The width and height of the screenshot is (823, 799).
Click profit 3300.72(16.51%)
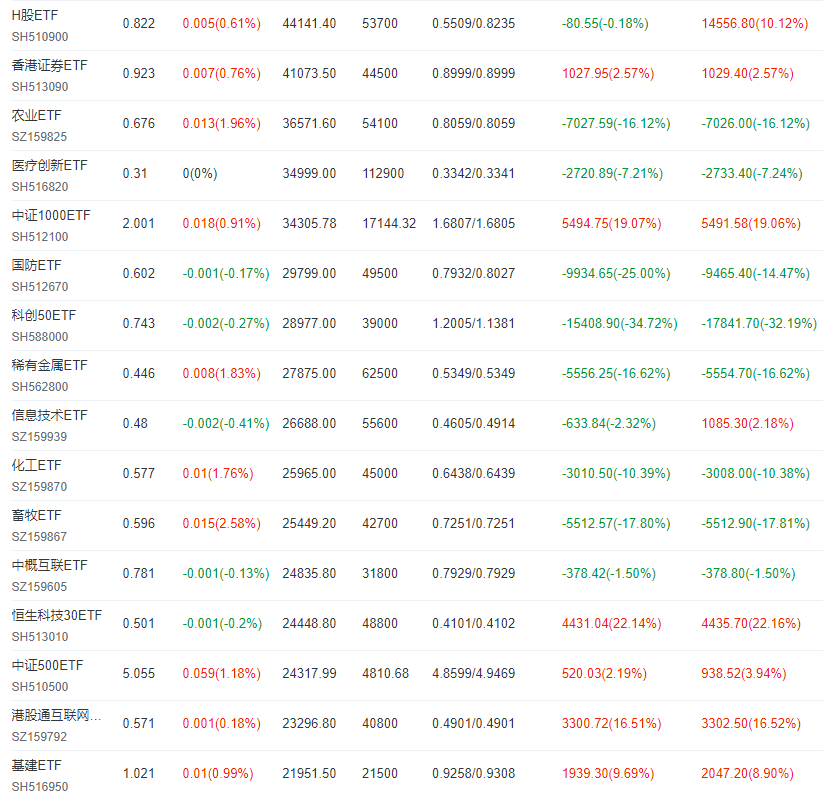coord(611,723)
